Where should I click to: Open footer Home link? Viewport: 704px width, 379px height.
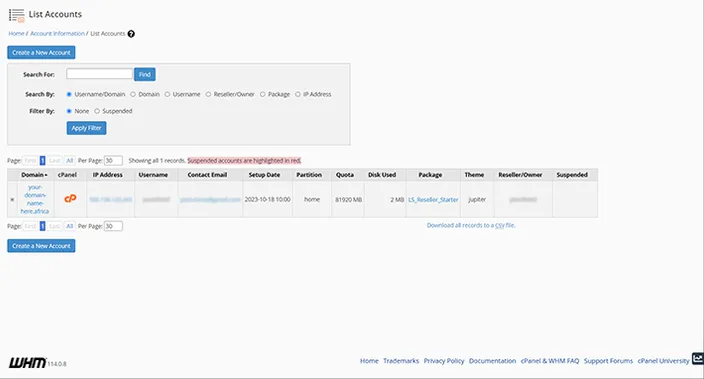click(369, 361)
